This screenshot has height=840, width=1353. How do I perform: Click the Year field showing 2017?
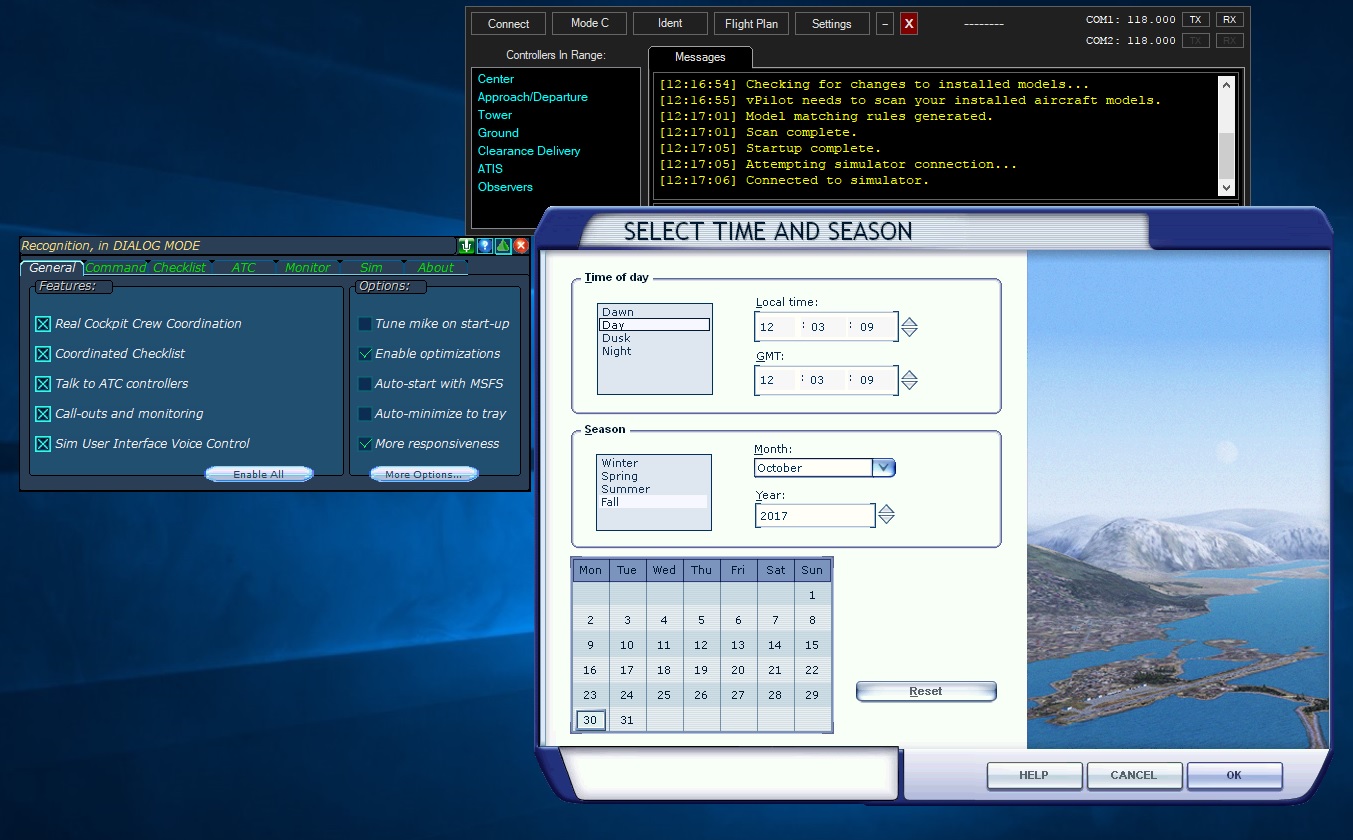tap(815, 516)
